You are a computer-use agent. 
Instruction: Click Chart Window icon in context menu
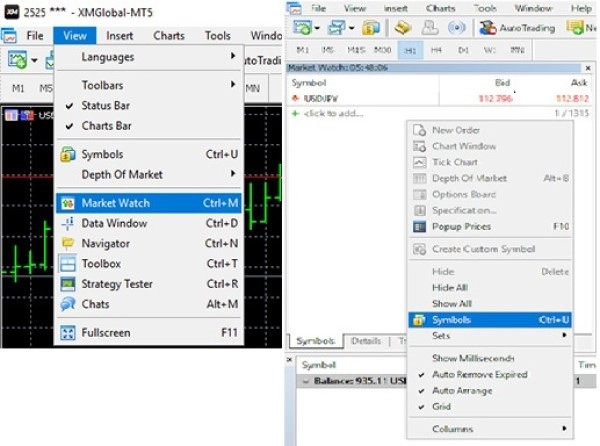[419, 146]
